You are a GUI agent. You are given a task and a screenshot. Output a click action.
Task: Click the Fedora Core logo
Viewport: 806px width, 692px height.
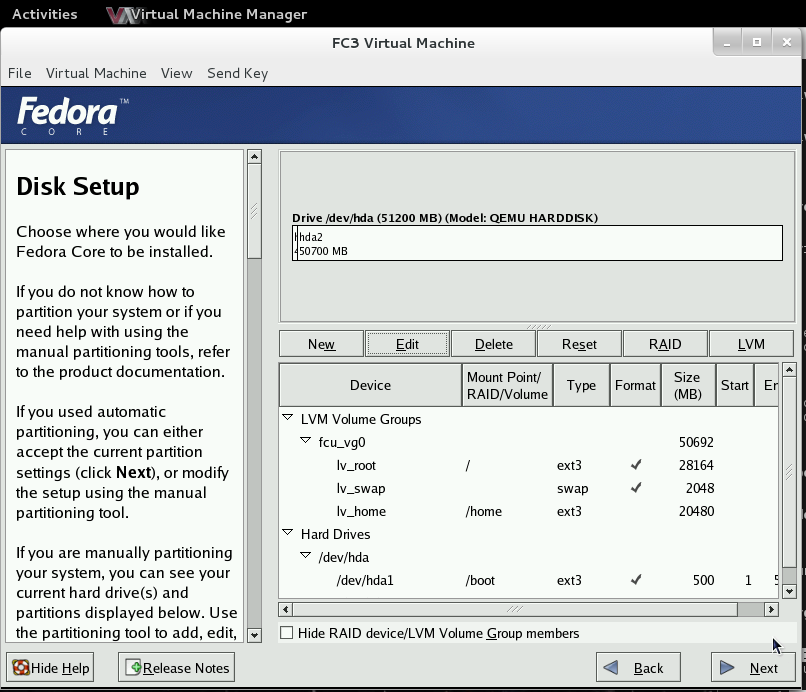72,115
